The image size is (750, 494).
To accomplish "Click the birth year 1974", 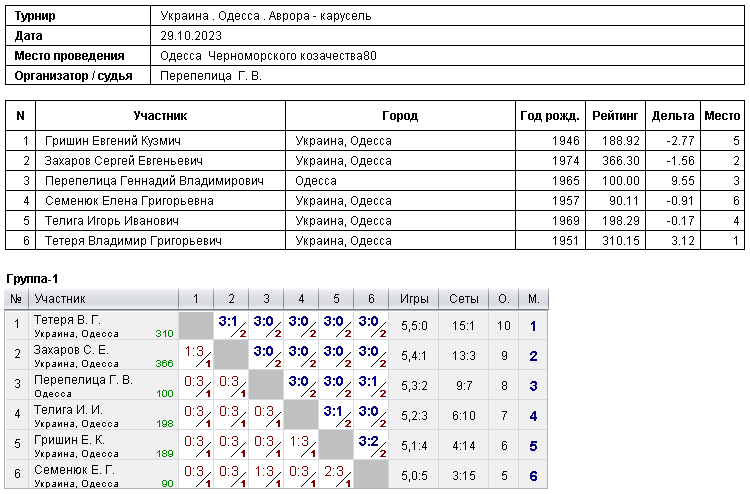I will (x=565, y=161).
